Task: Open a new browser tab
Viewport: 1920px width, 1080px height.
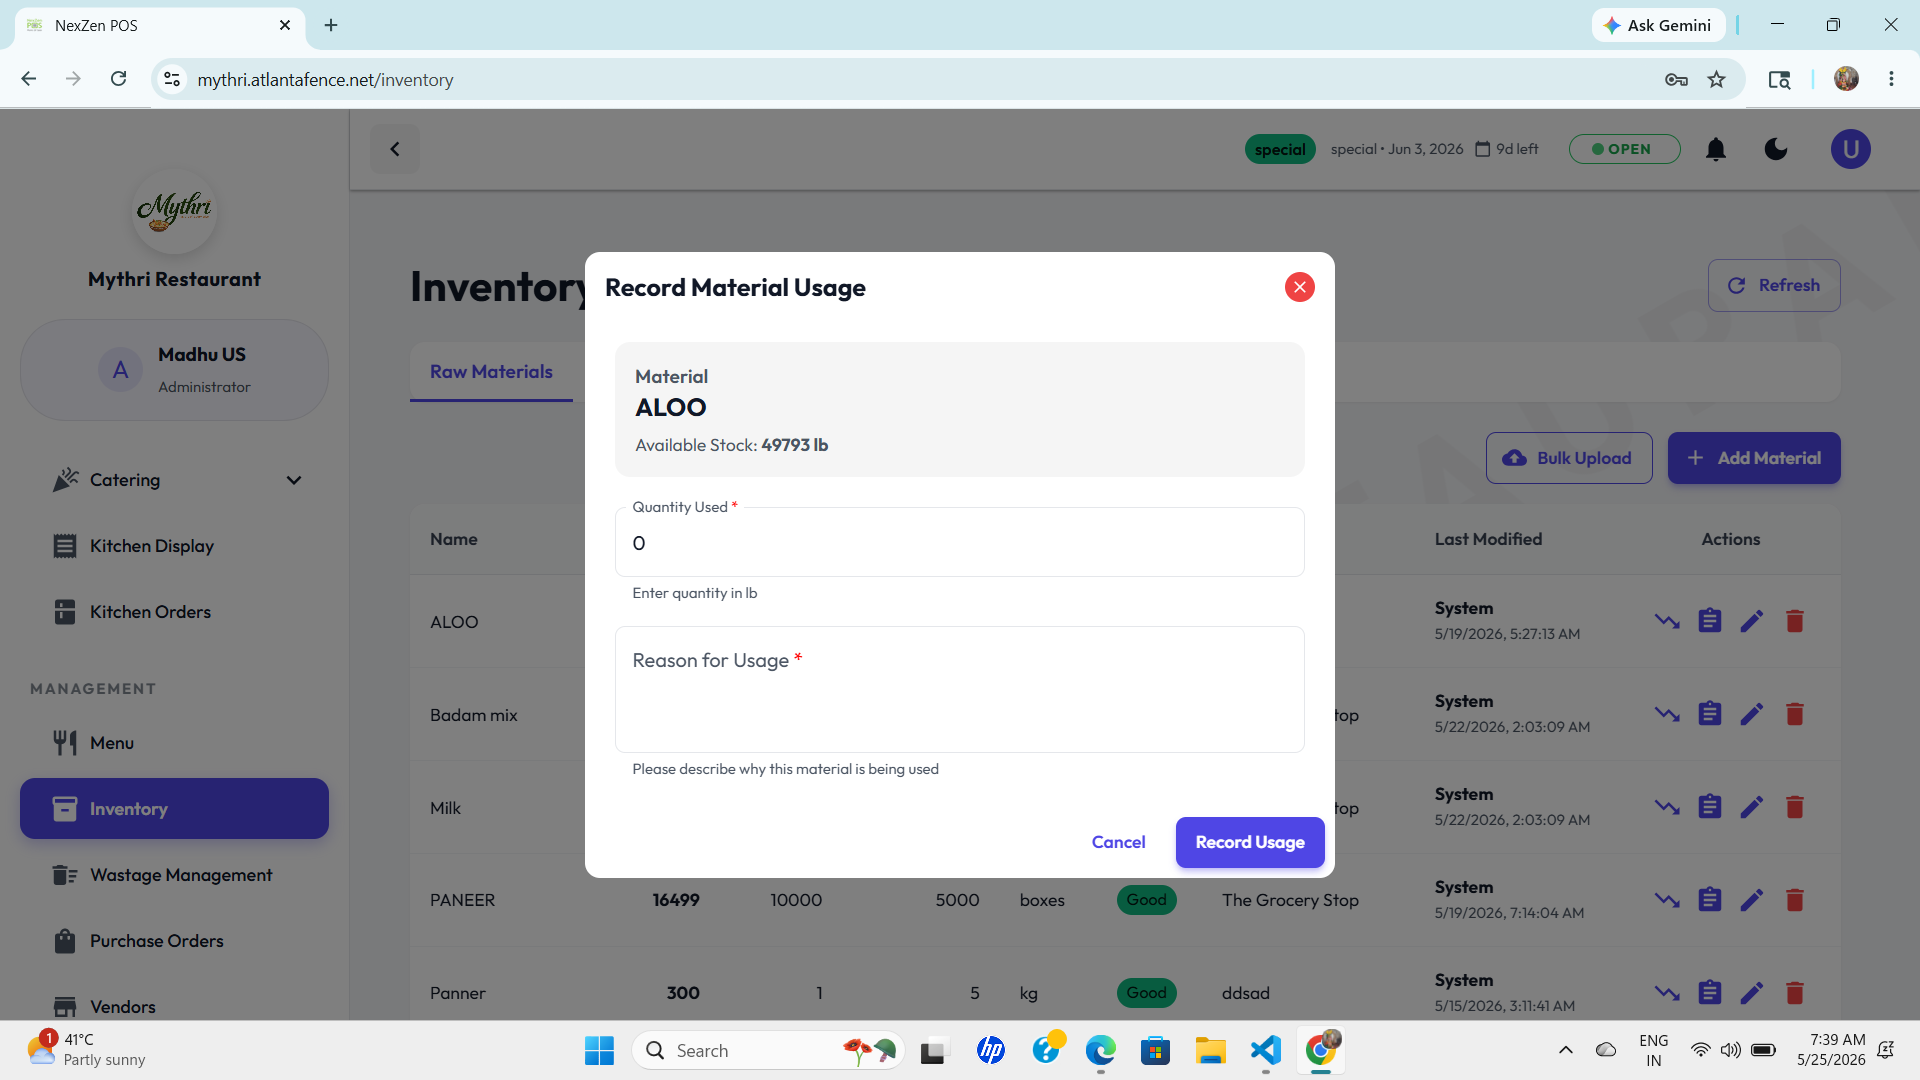Action: click(331, 25)
